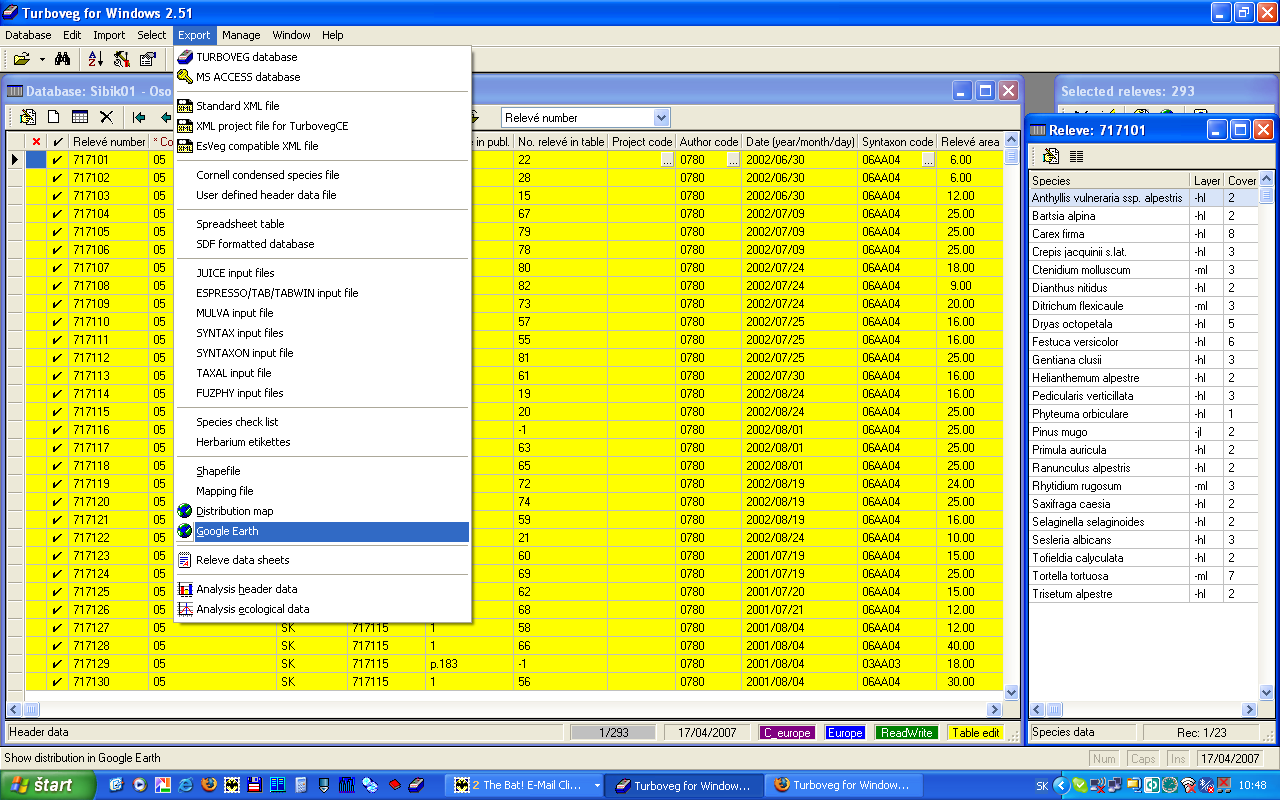Toggle checkmark for relevé 717120
The image size is (1280, 800).
tap(58, 502)
